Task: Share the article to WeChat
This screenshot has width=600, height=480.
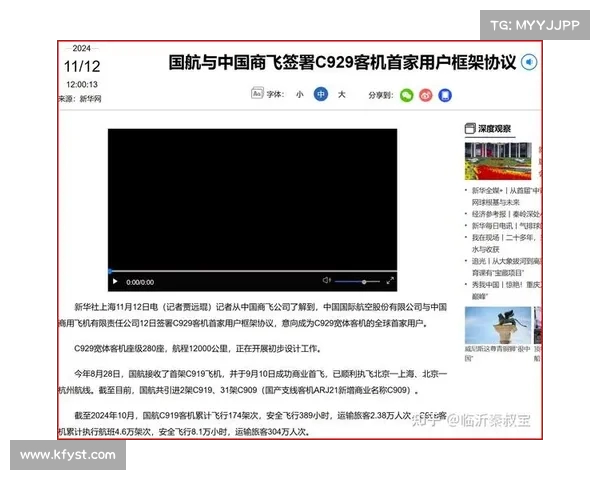Action: coord(406,95)
